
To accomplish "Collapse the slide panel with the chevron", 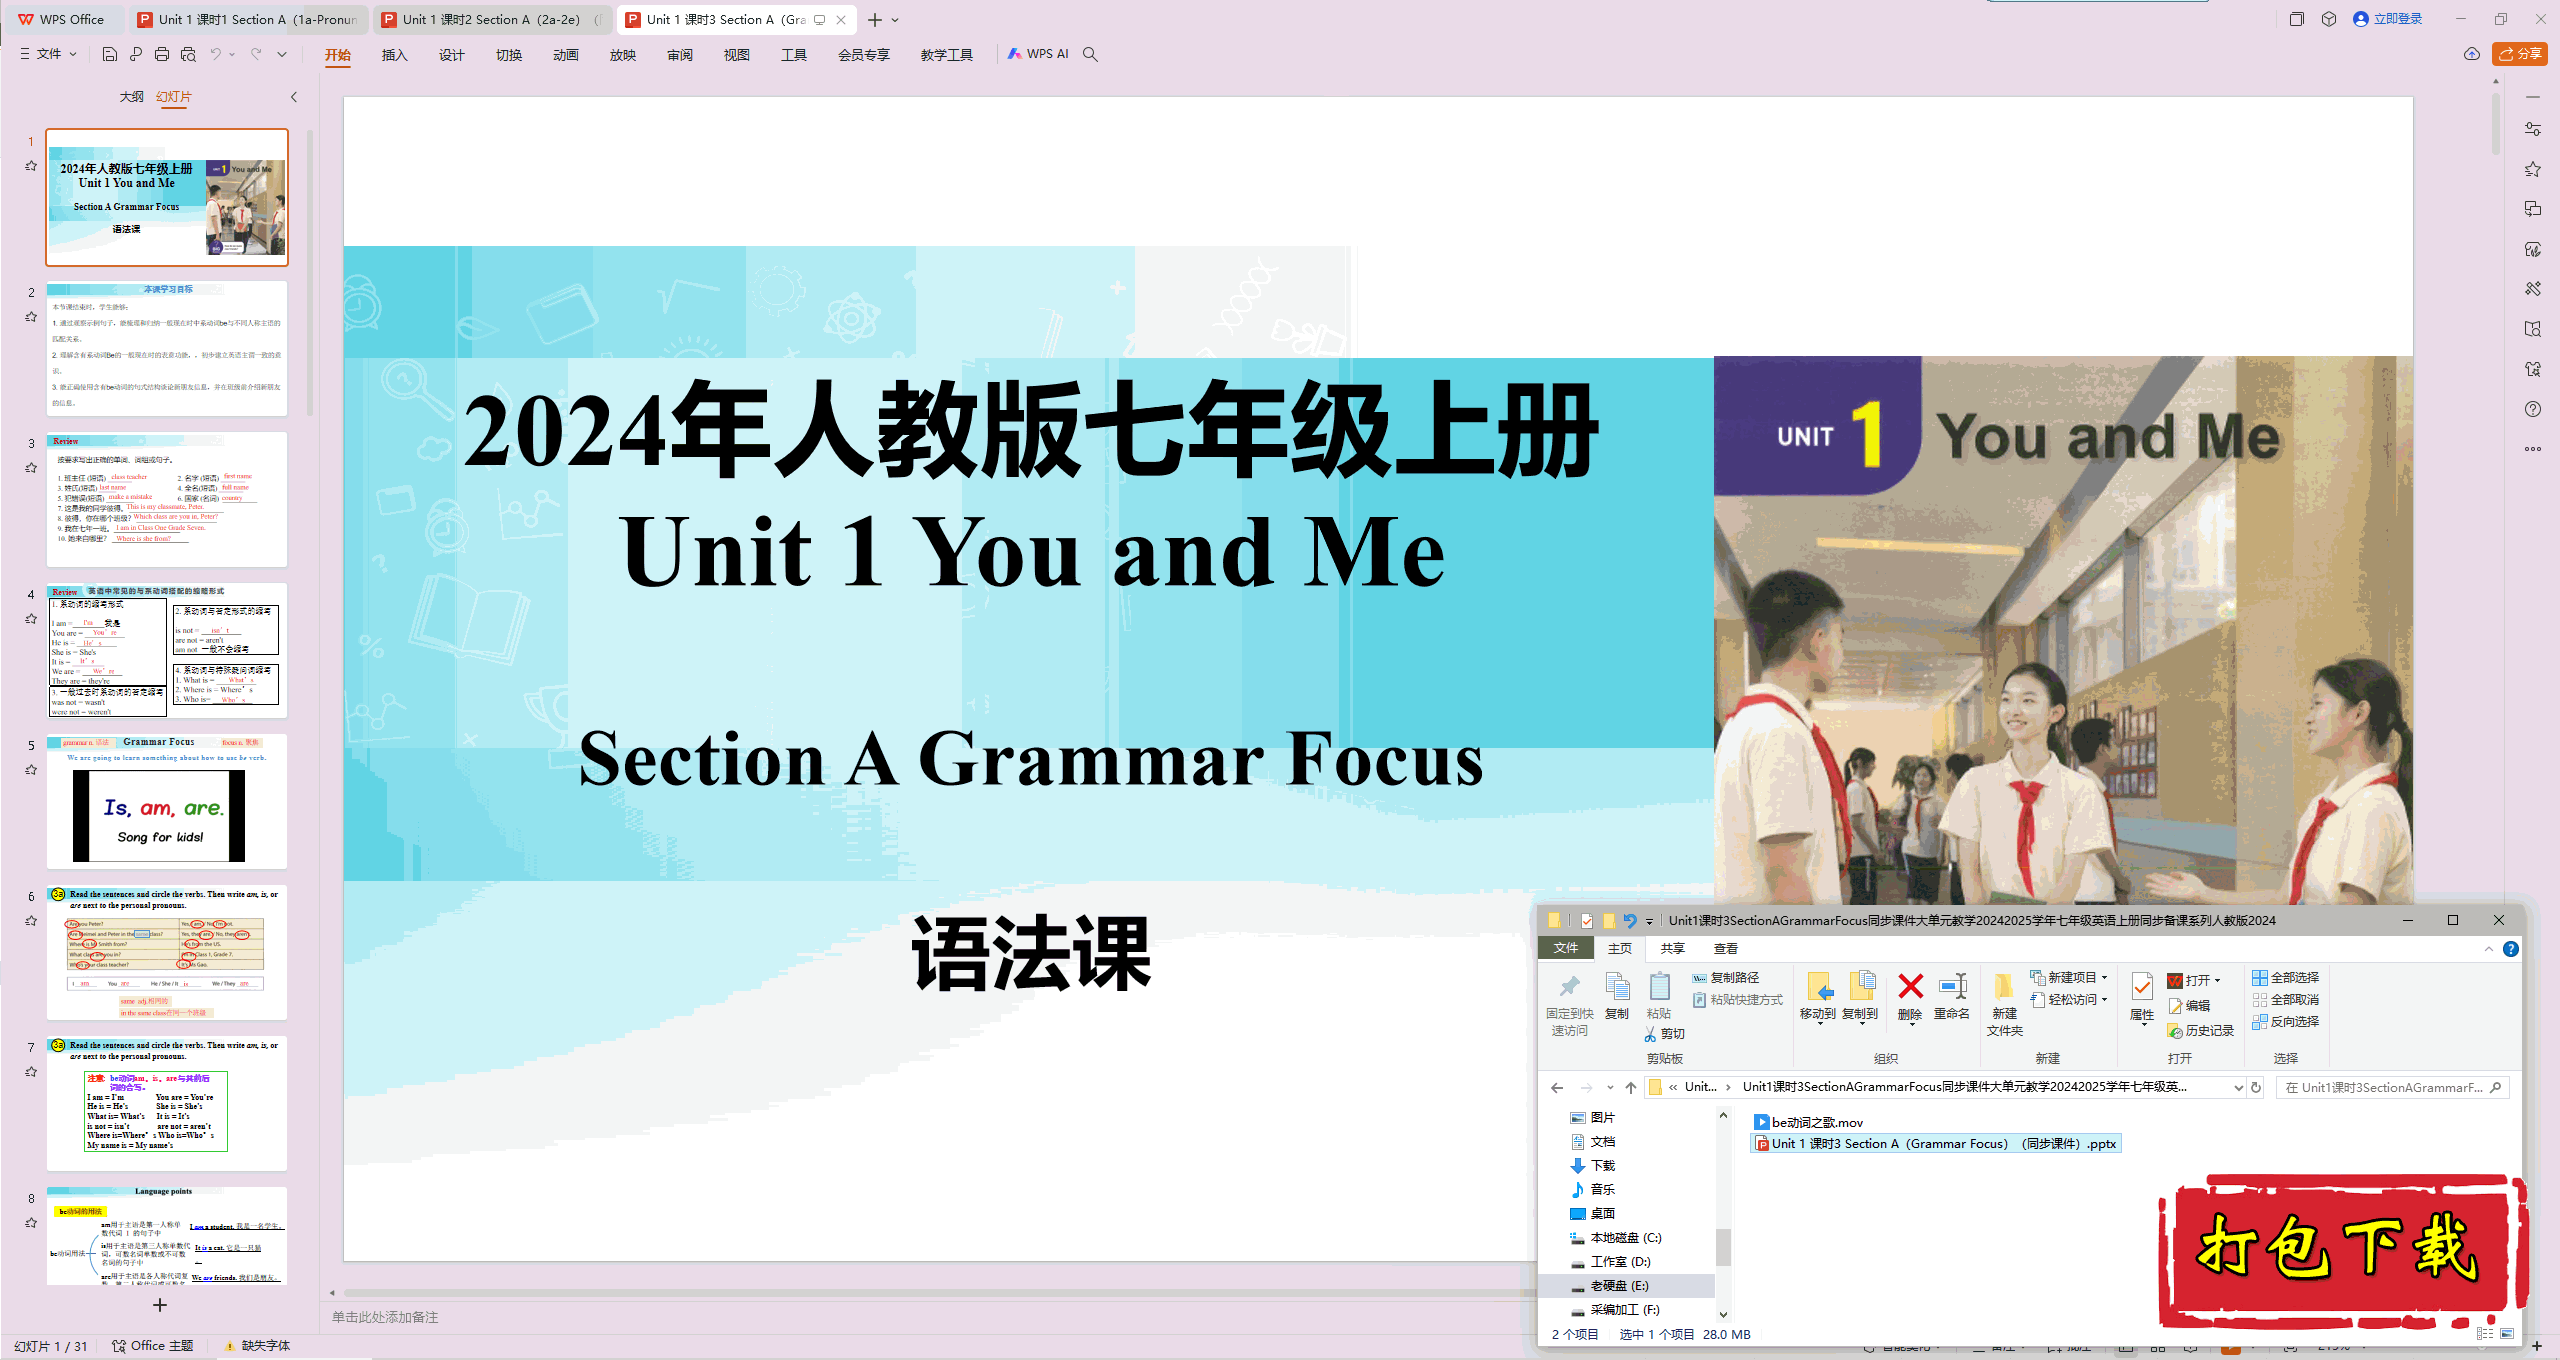I will 294,97.
